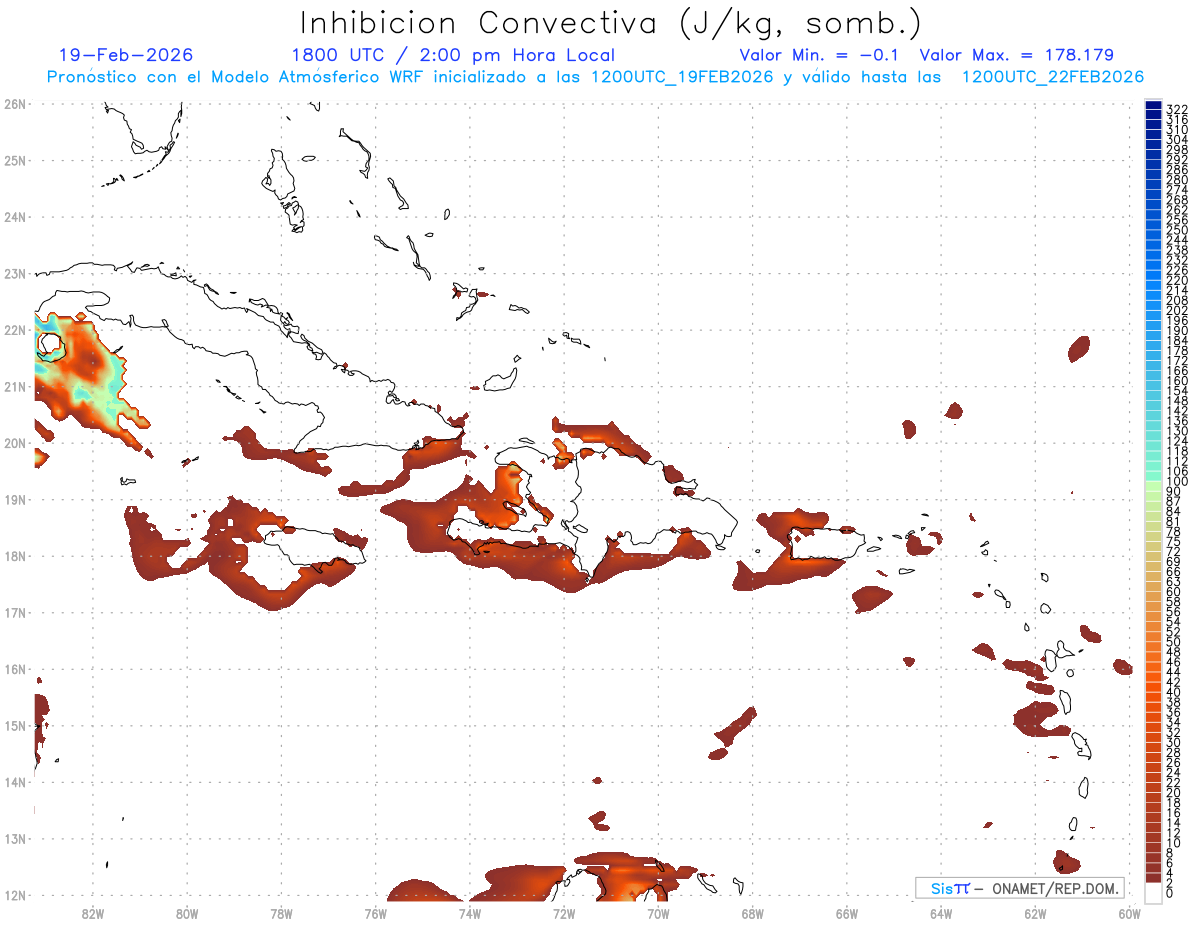Click the 100 color bar value label
This screenshot has height=927, width=1200.
pos(1176,482)
